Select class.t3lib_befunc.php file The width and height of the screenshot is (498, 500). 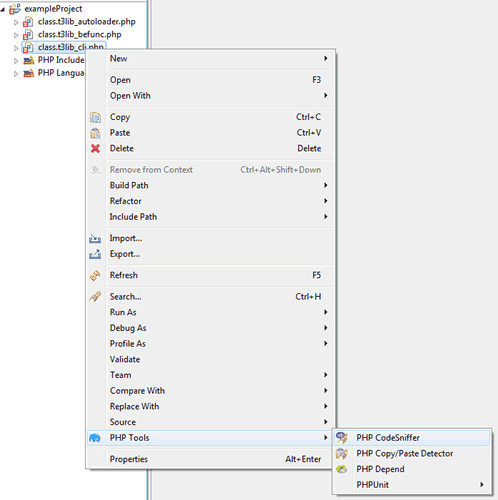coord(79,35)
